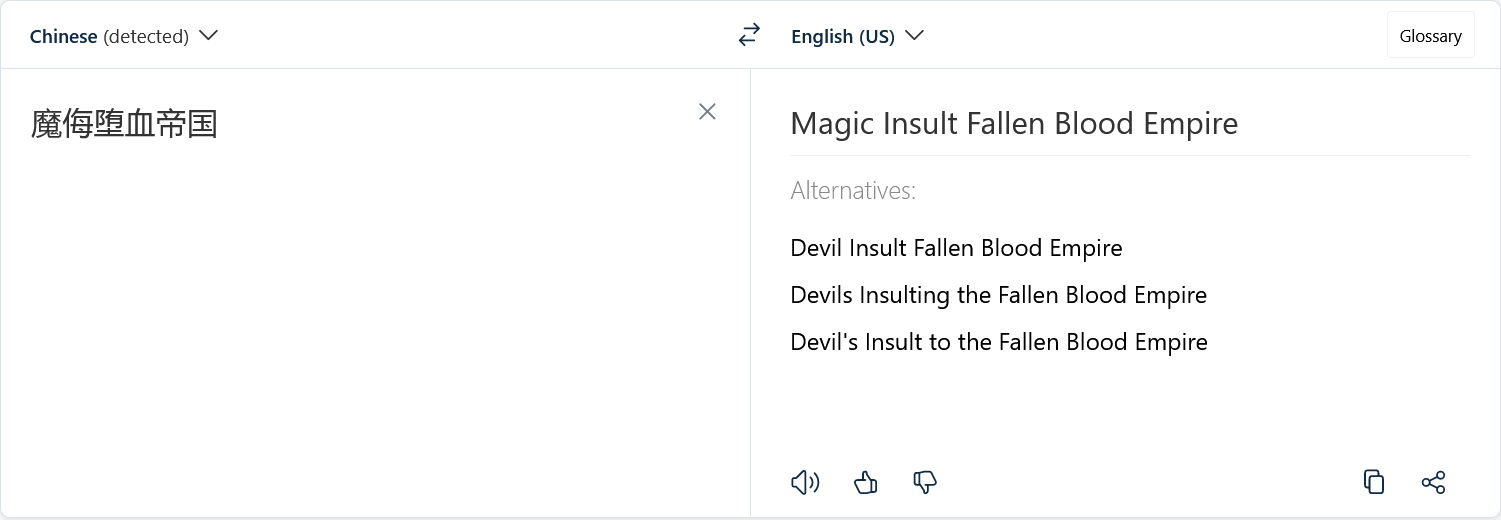Expand the chevron beside English (US)
The width and height of the screenshot is (1501, 520).
914,36
